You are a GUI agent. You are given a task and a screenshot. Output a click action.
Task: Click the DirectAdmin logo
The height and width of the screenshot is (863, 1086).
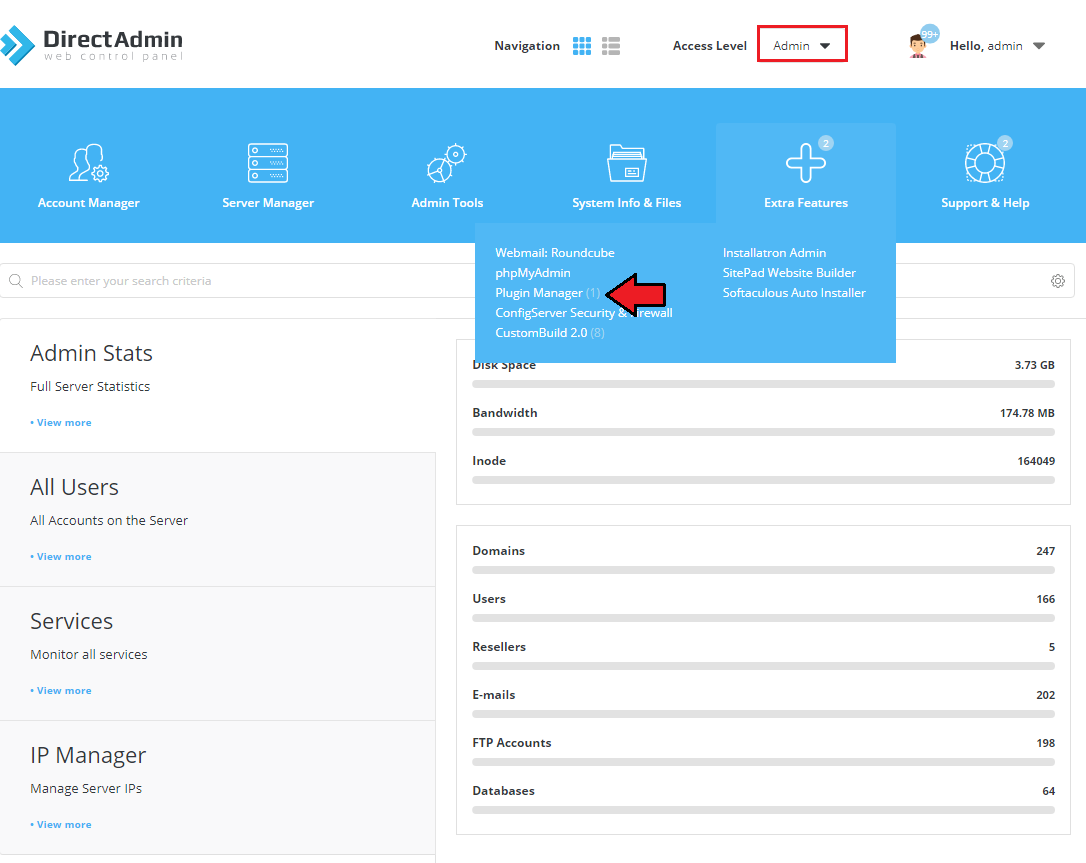coord(92,46)
